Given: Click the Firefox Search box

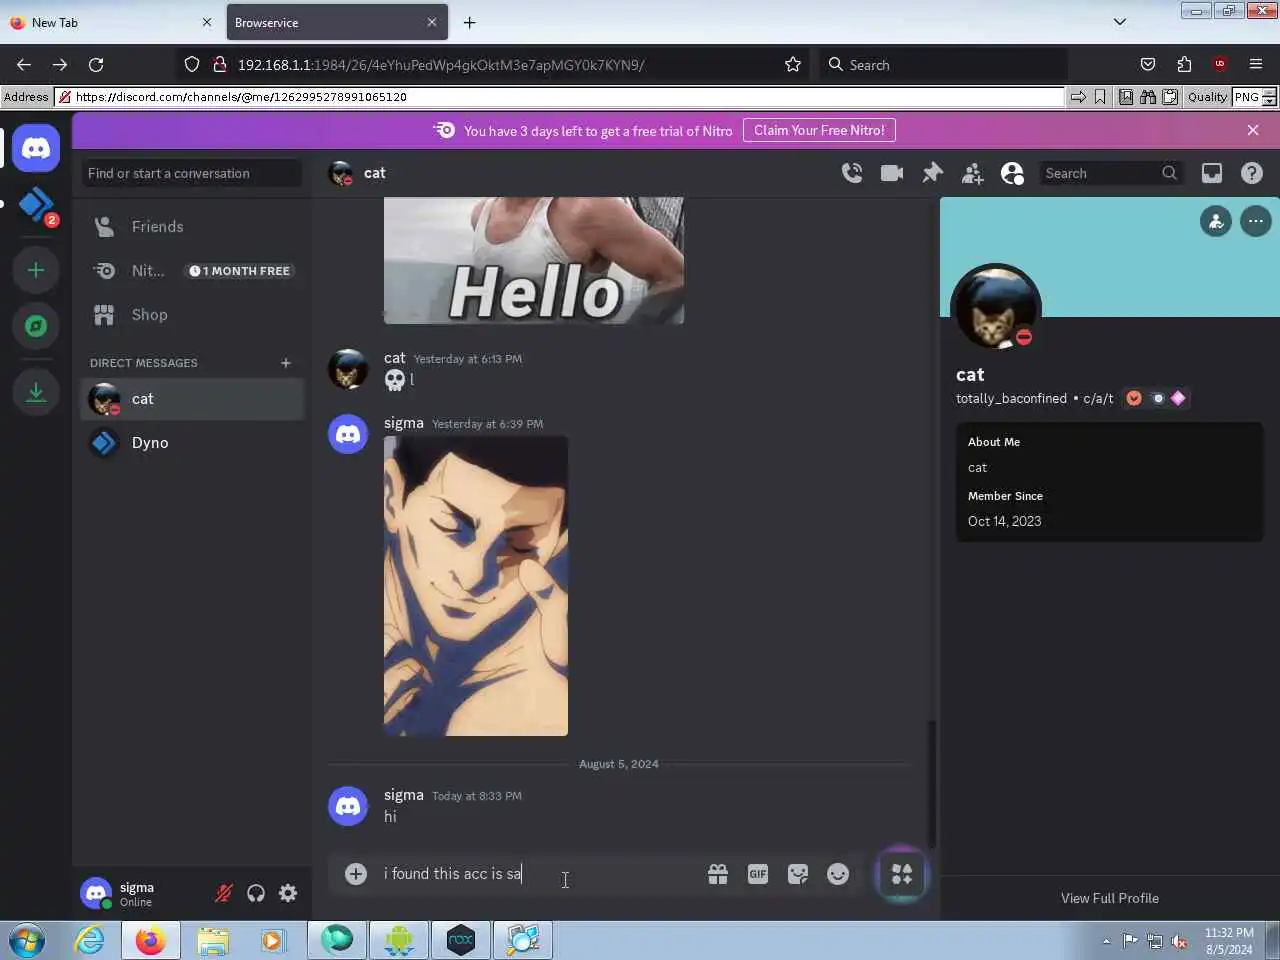Looking at the screenshot, I should point(943,64).
